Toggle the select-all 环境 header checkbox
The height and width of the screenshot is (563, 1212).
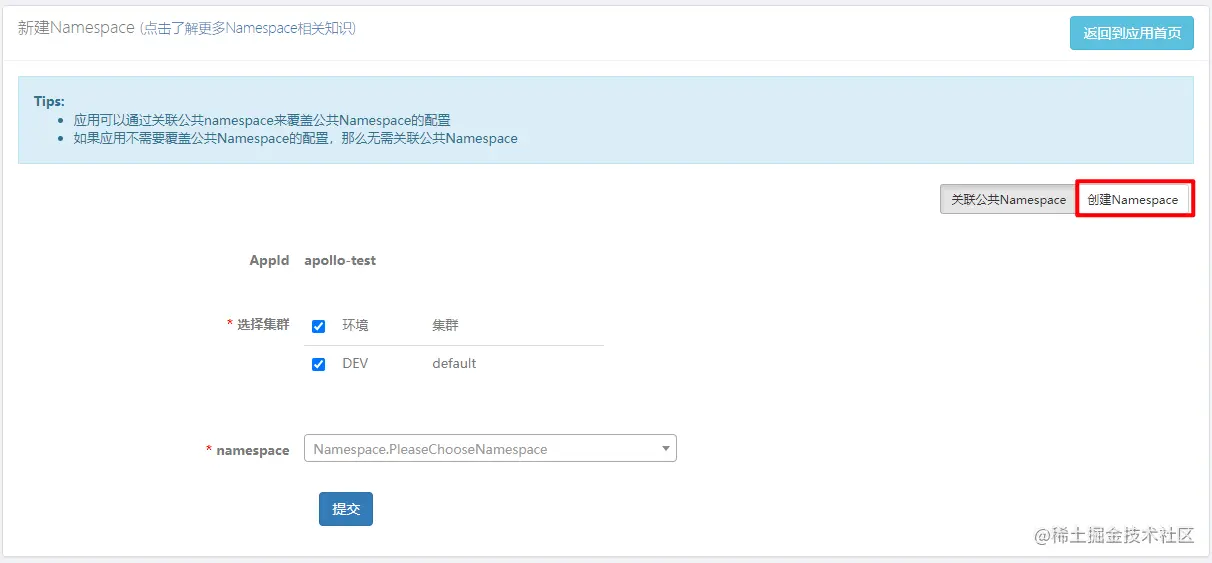(x=318, y=326)
